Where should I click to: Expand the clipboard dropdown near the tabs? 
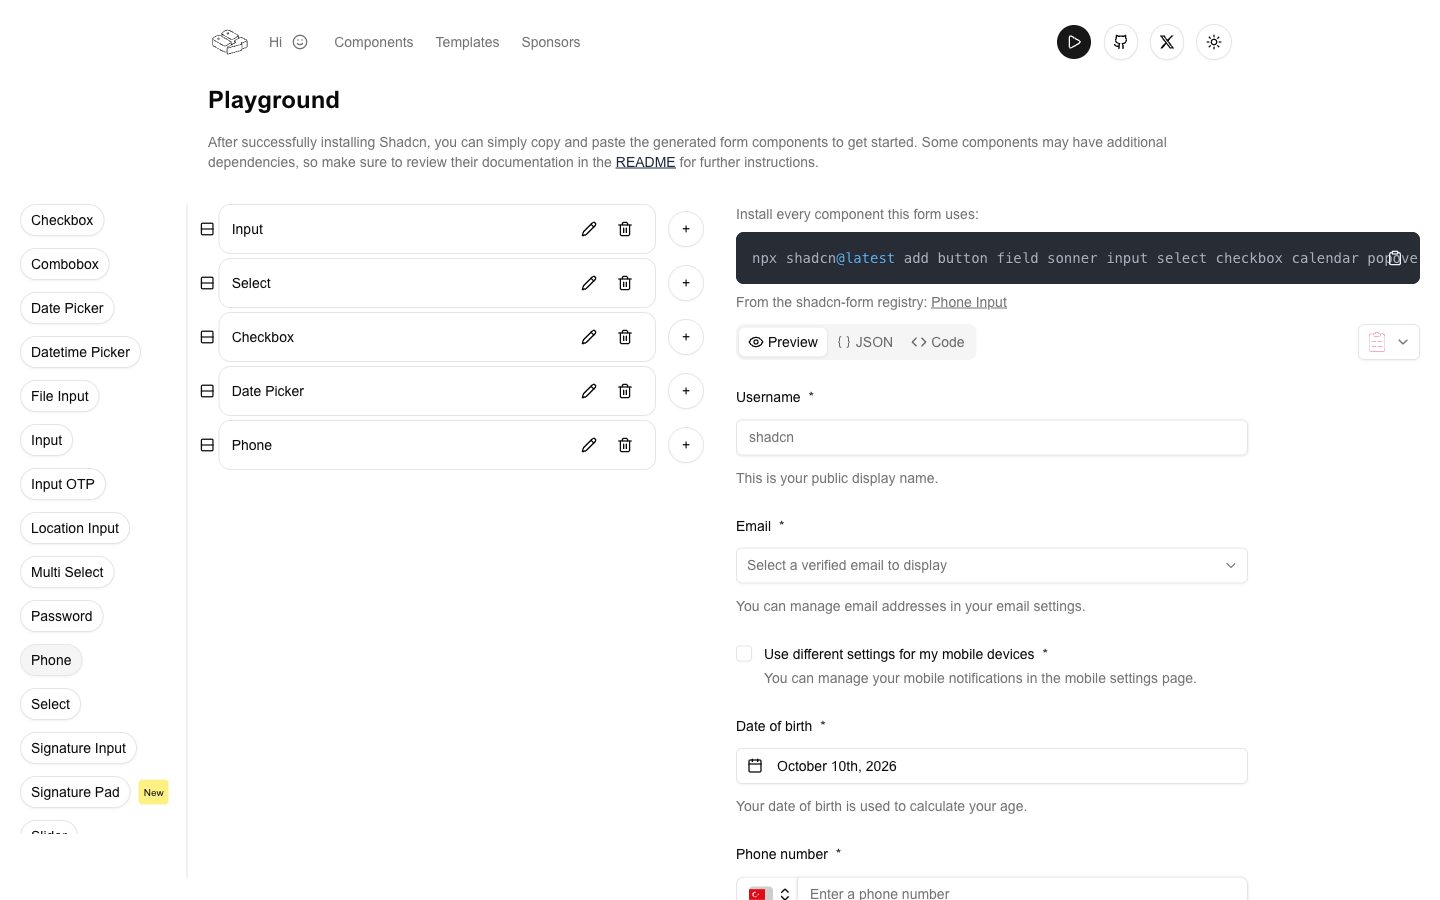tap(1389, 342)
